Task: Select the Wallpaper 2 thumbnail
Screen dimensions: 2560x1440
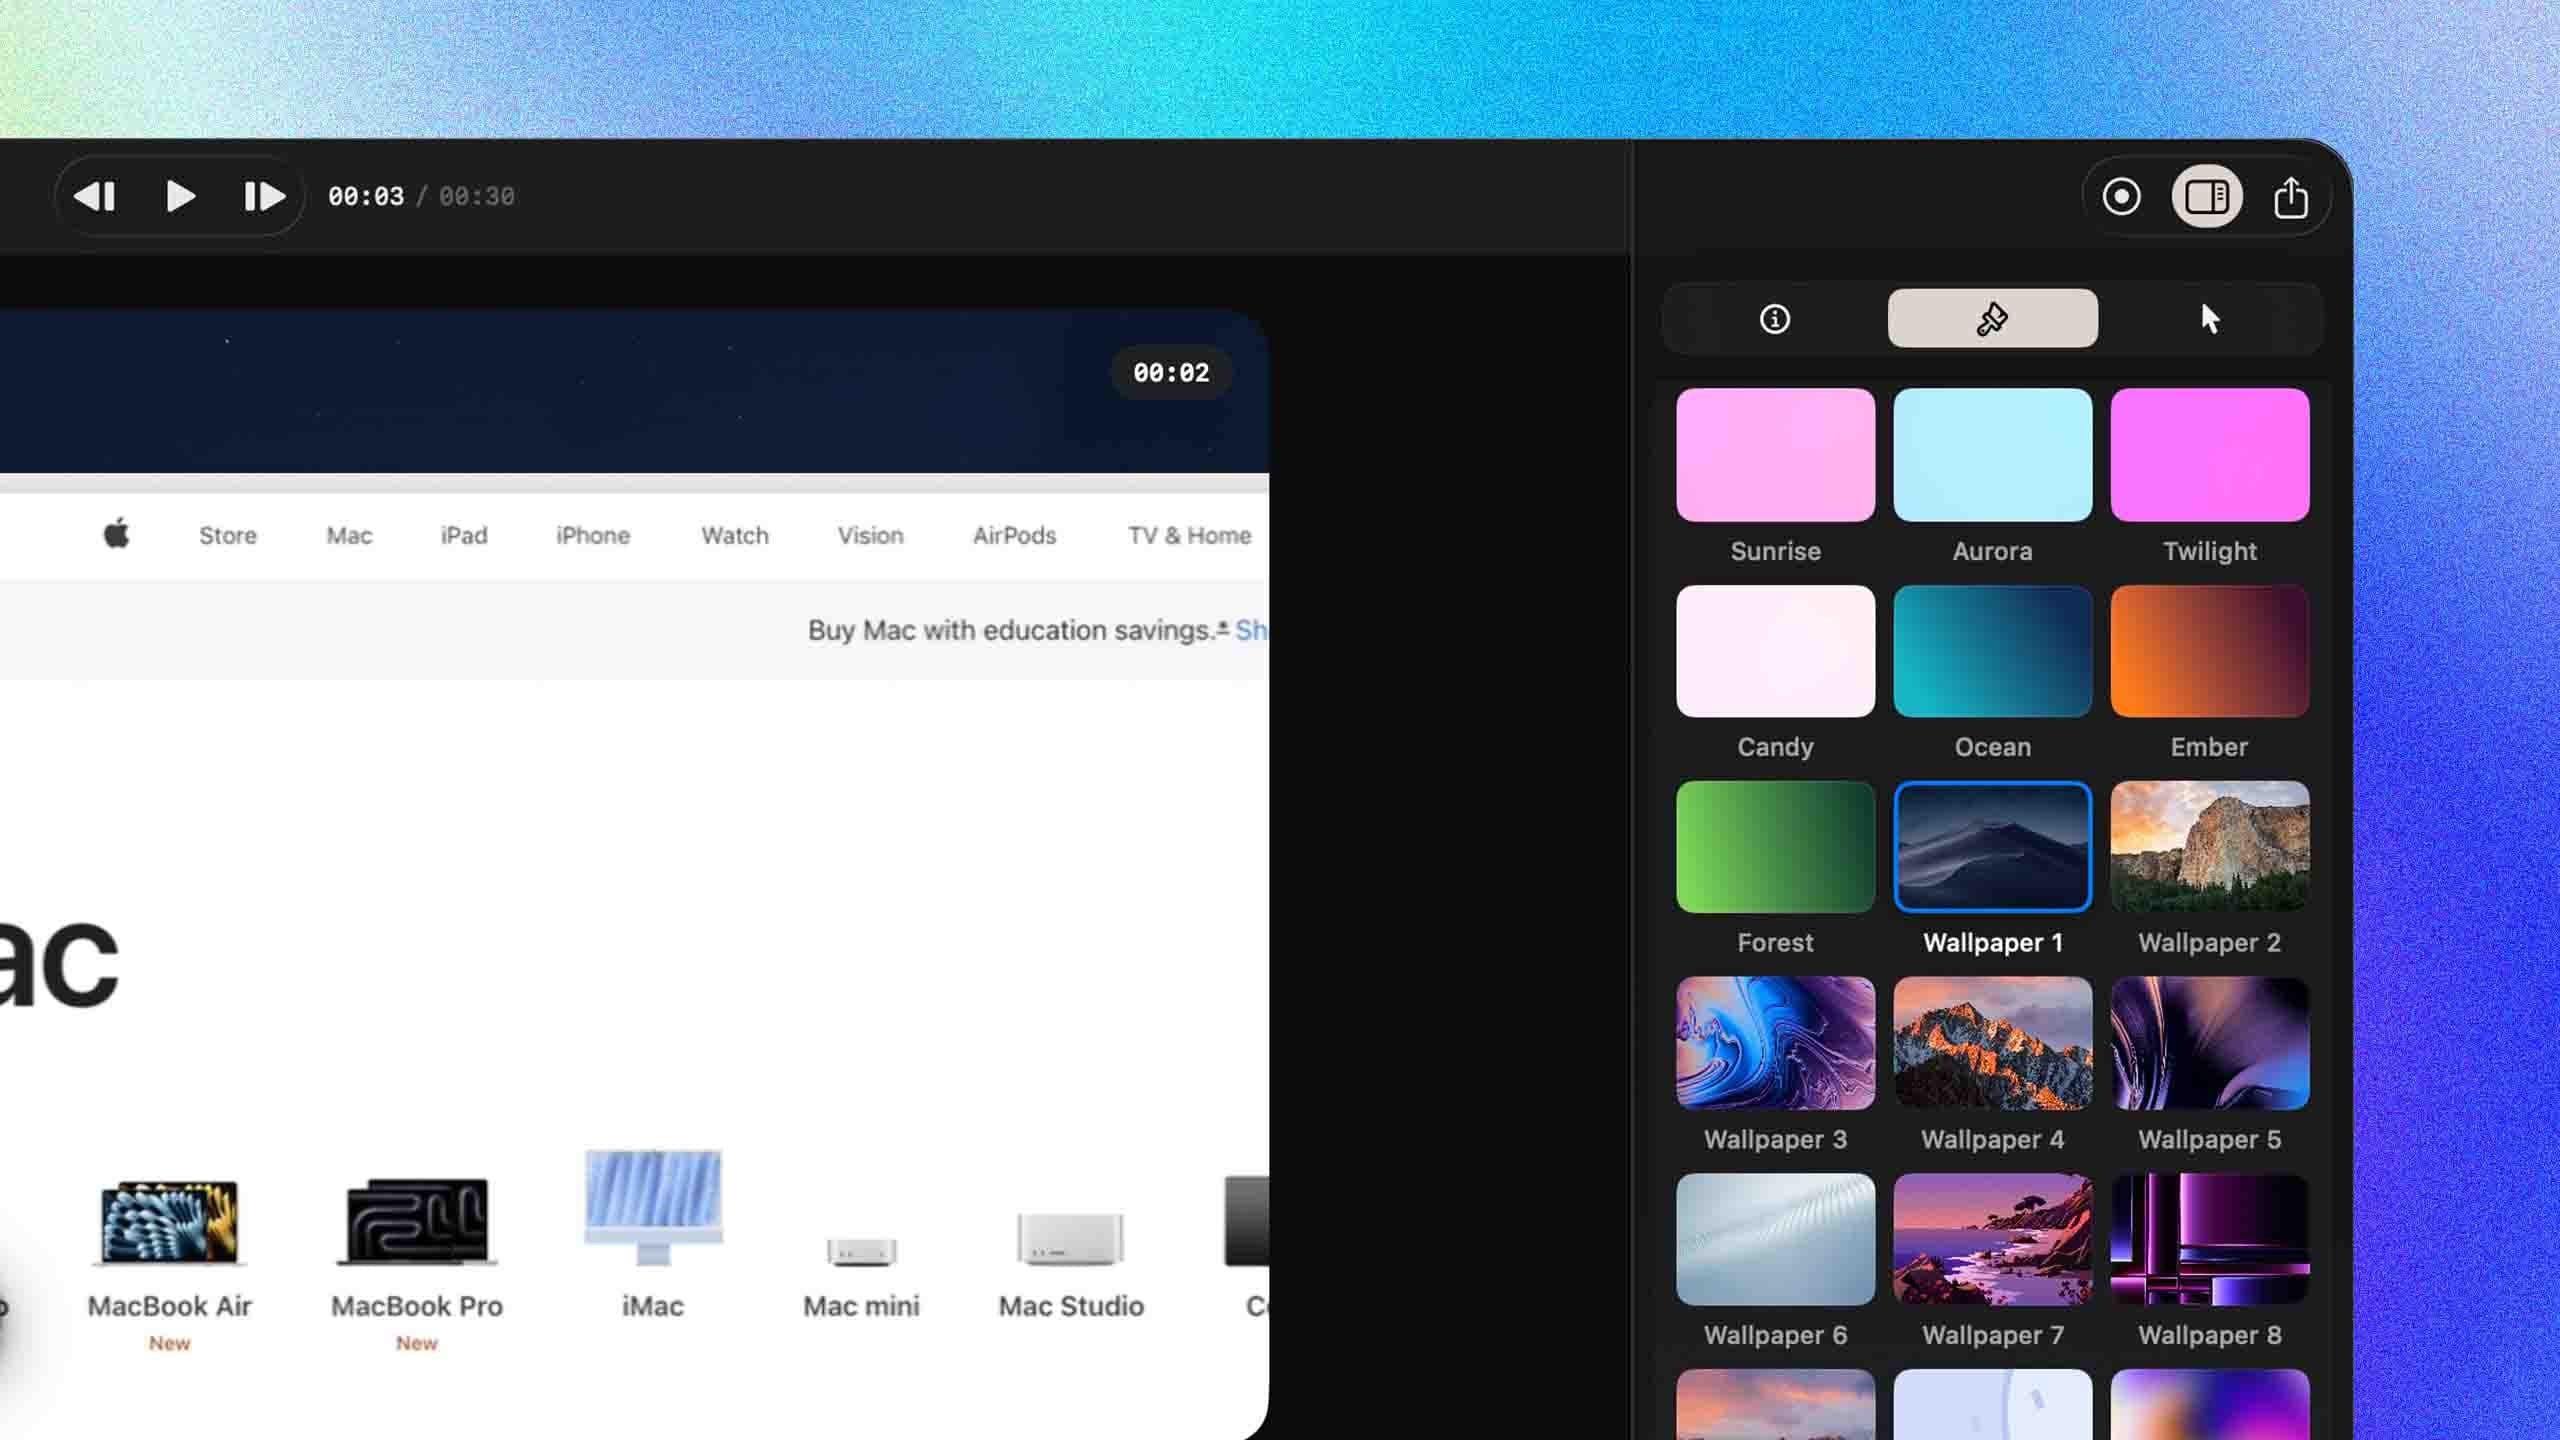Action: (x=2210, y=847)
